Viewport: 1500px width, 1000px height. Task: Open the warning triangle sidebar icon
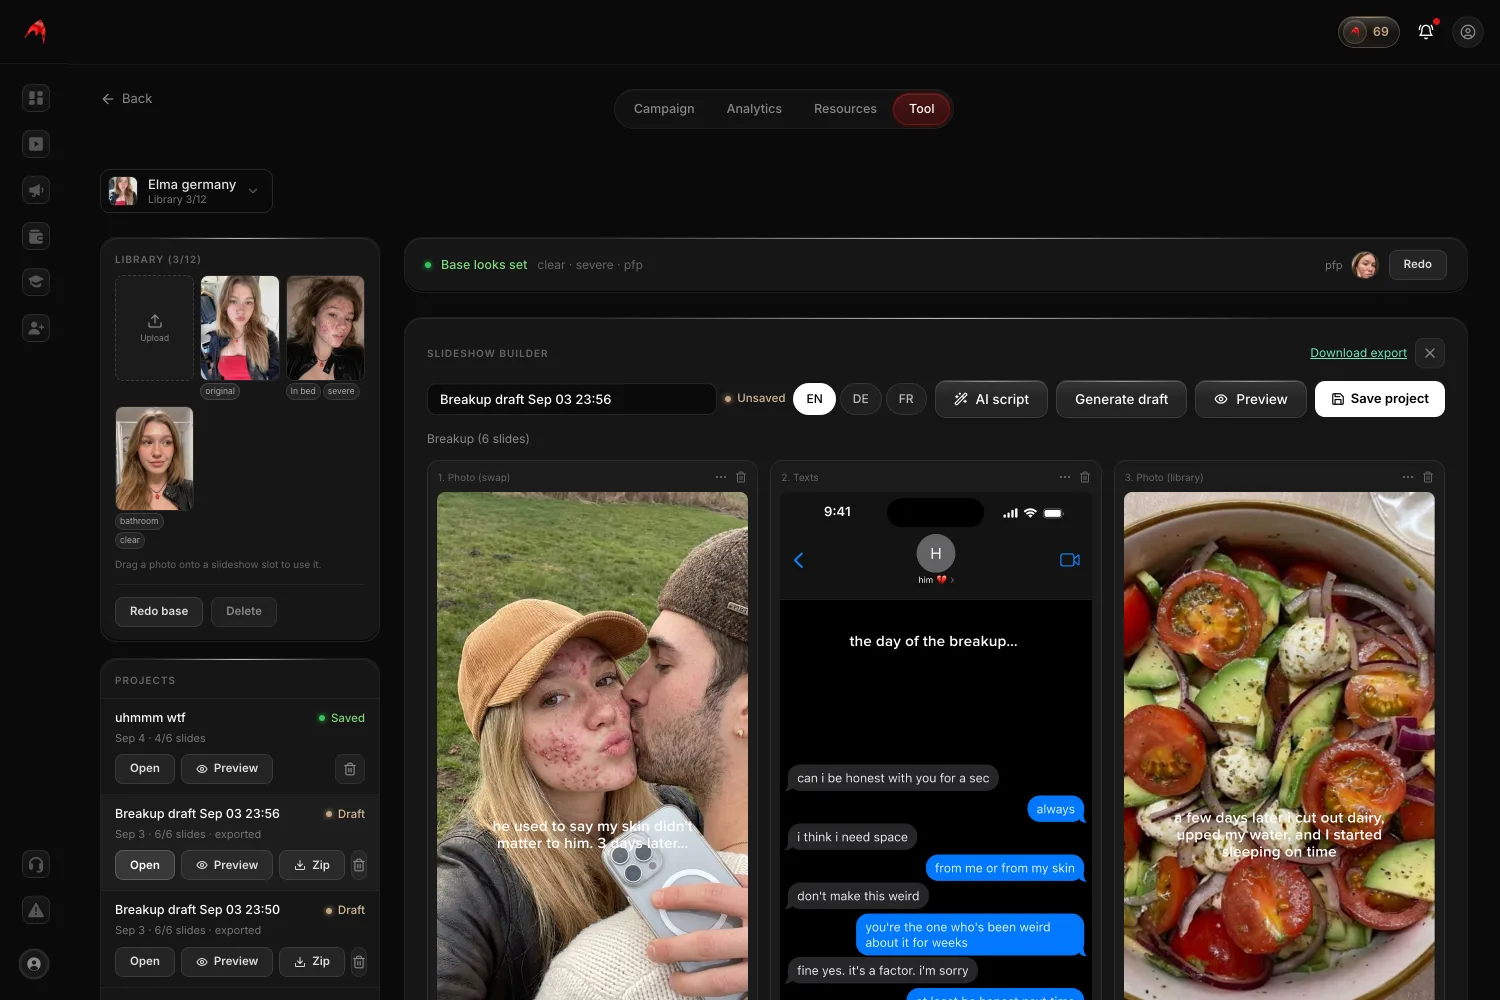point(36,910)
